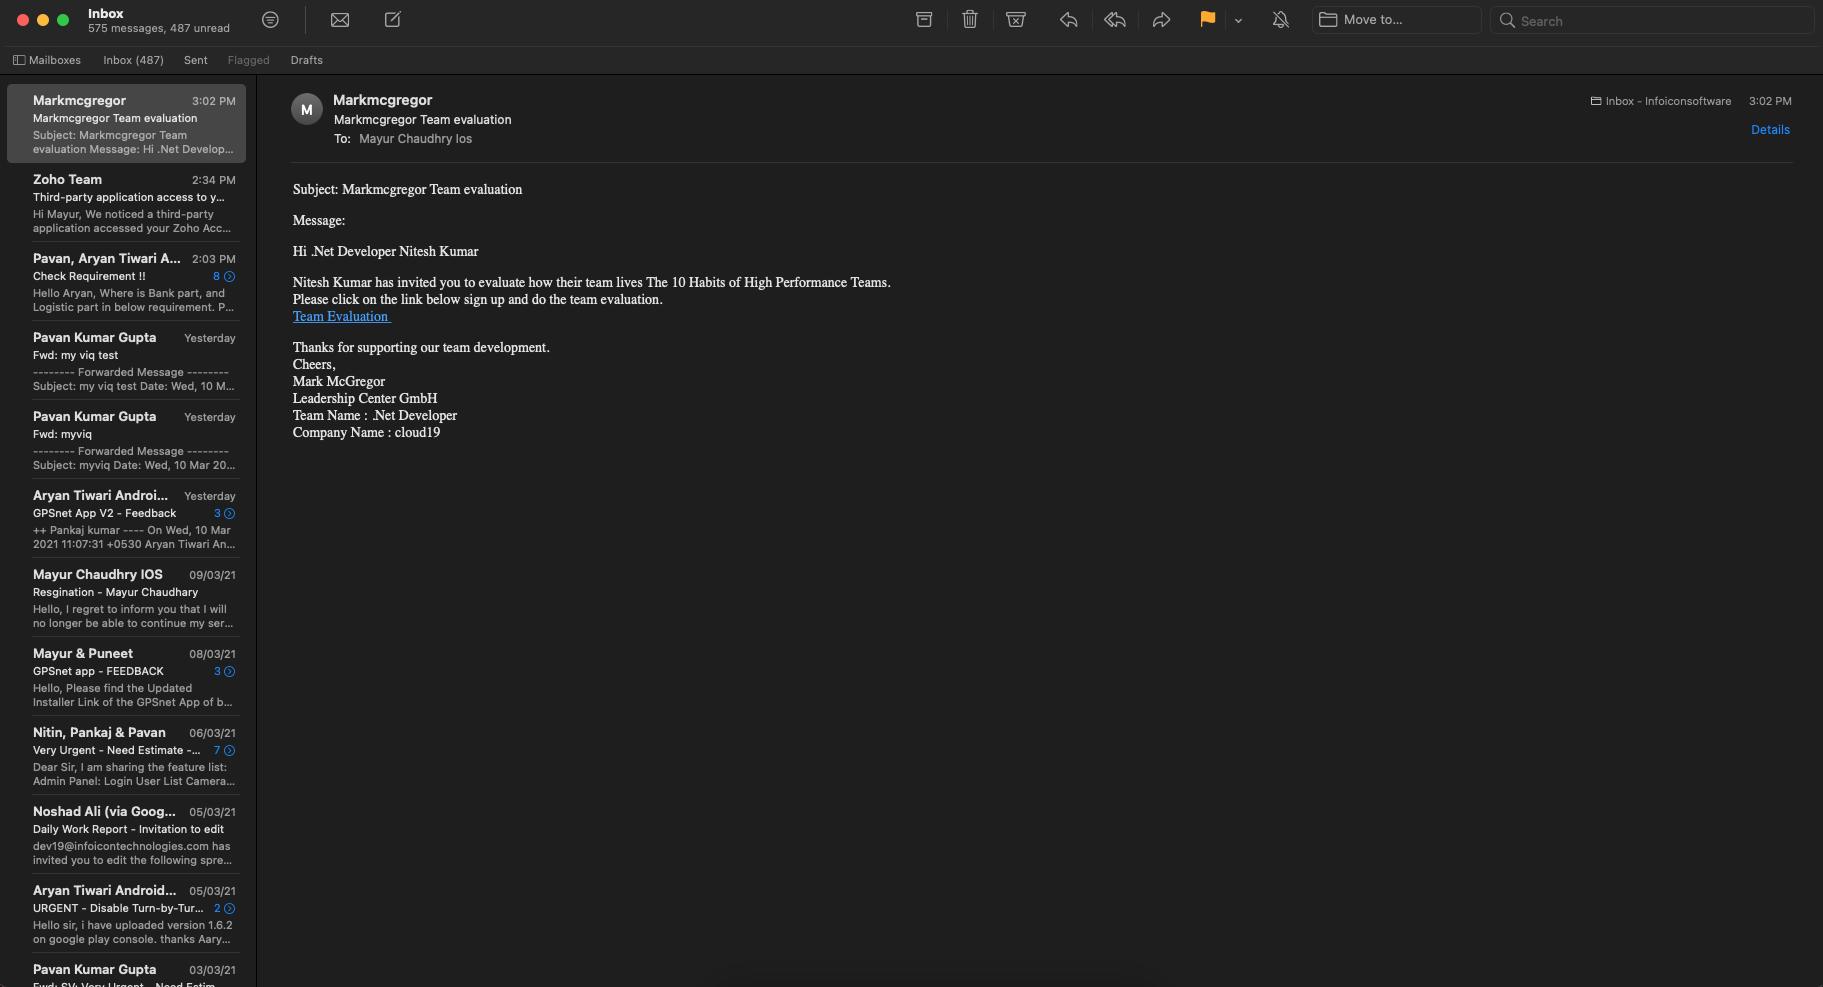Flag the message with orange flag
The height and width of the screenshot is (987, 1823).
click(x=1207, y=20)
